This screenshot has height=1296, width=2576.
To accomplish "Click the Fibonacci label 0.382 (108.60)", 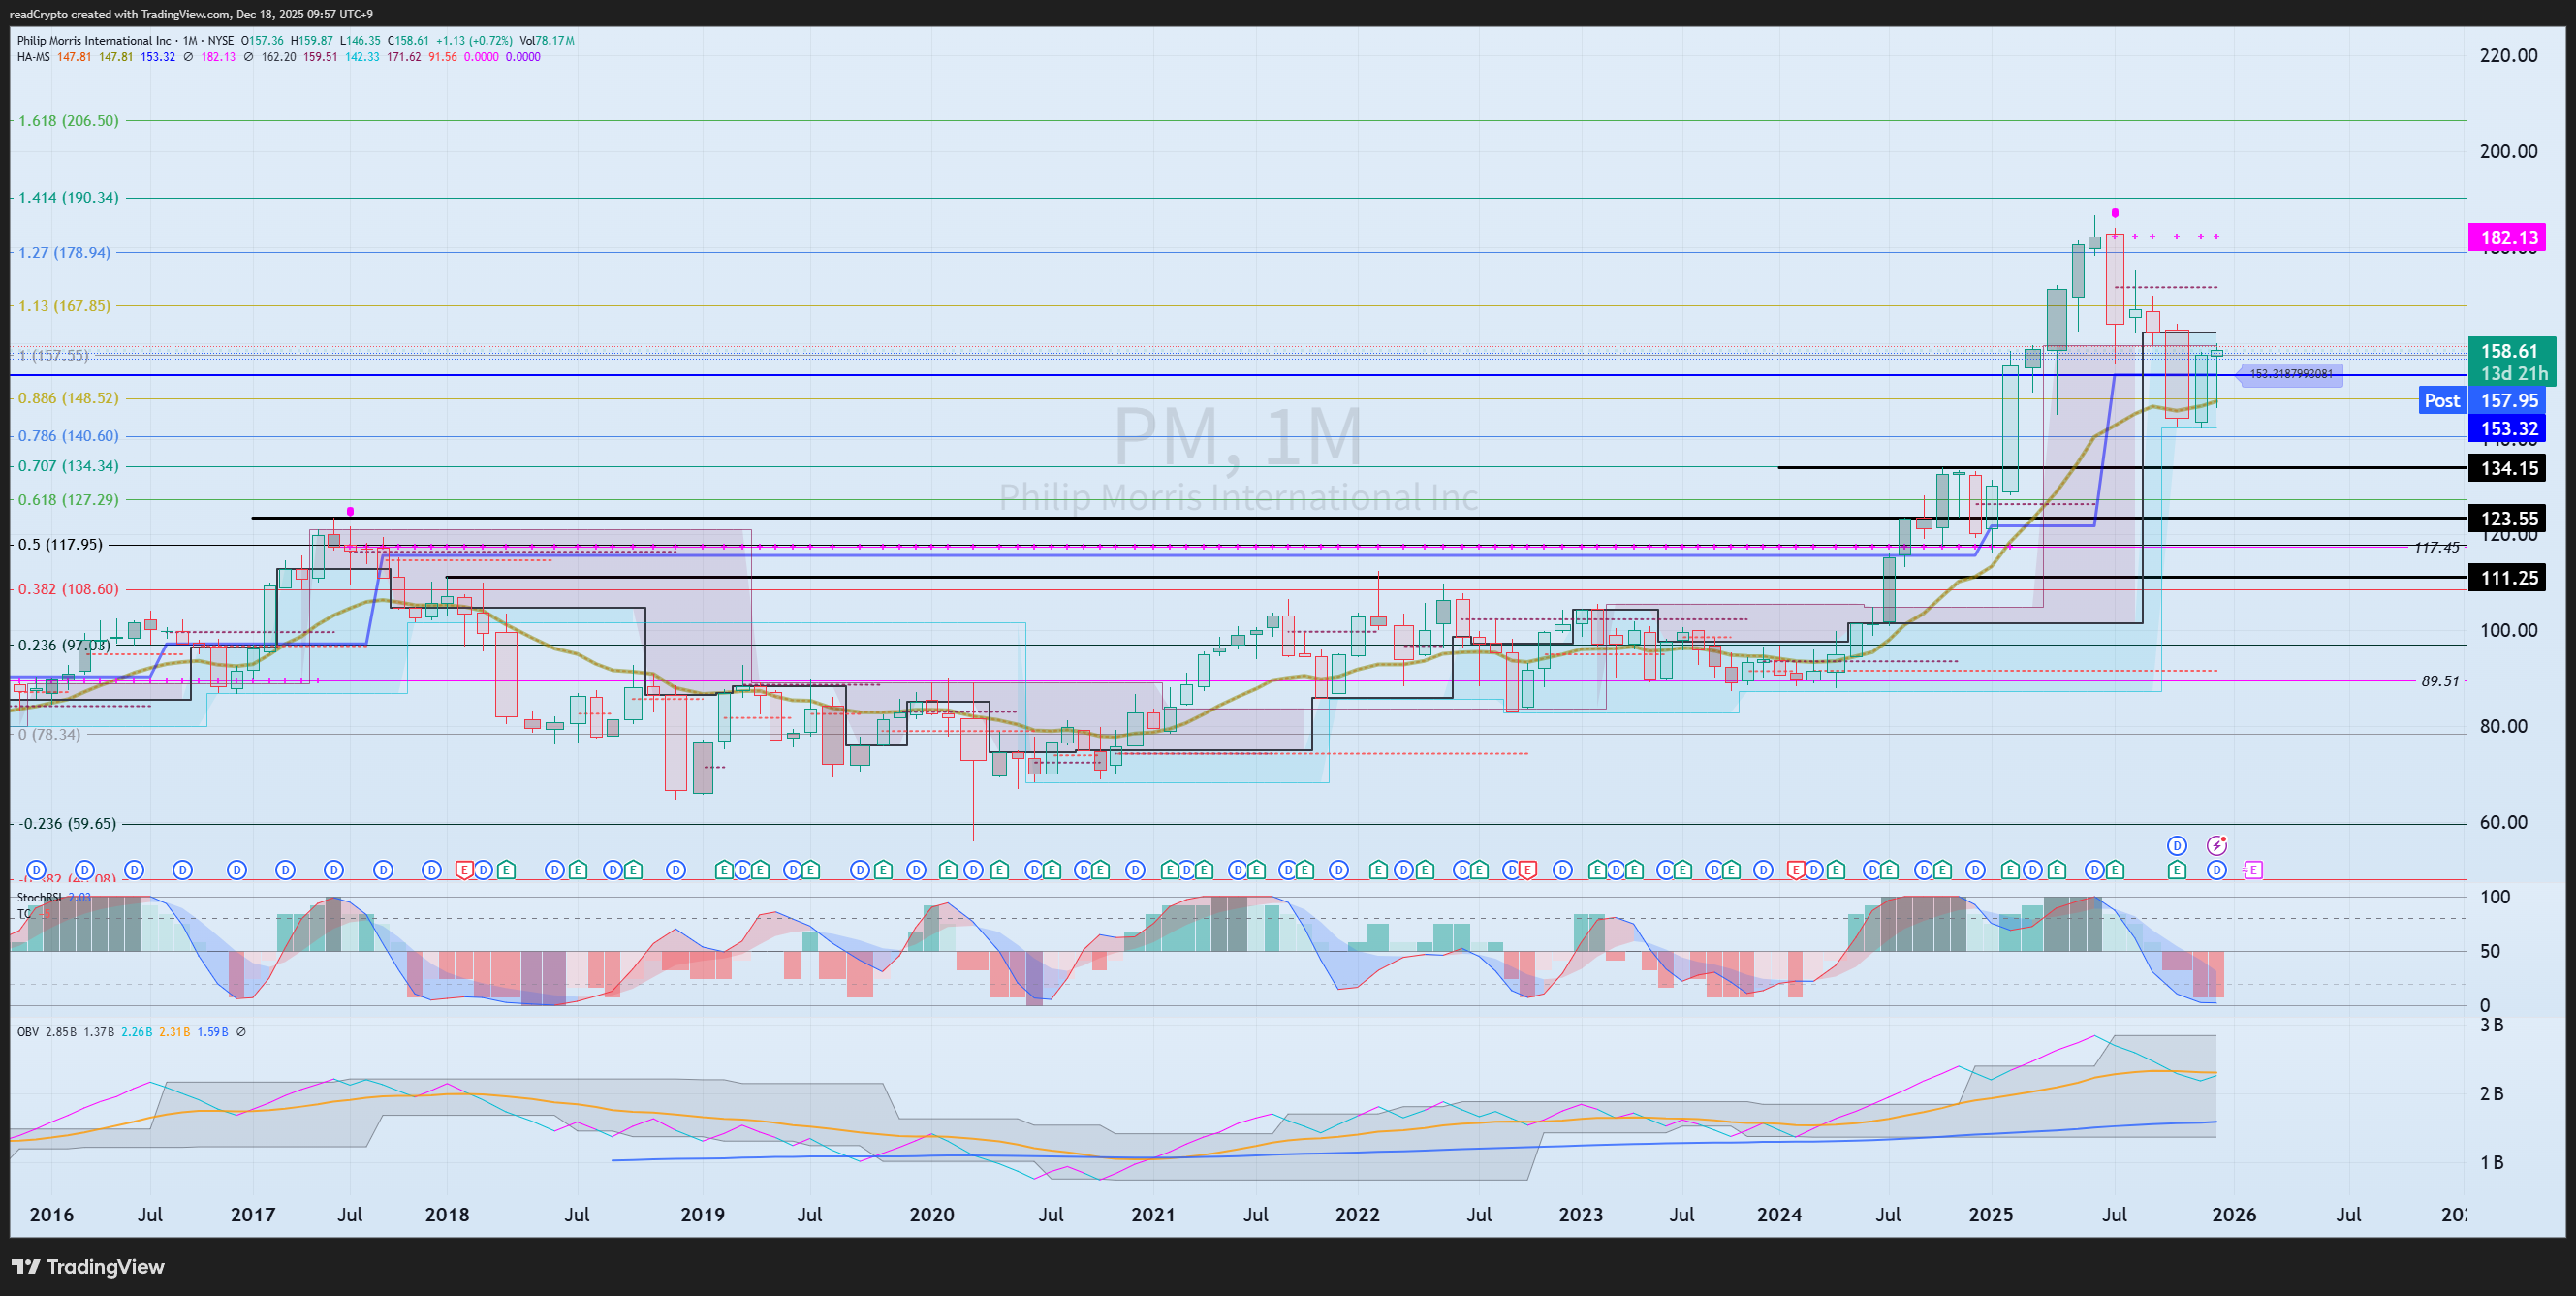I will point(69,588).
